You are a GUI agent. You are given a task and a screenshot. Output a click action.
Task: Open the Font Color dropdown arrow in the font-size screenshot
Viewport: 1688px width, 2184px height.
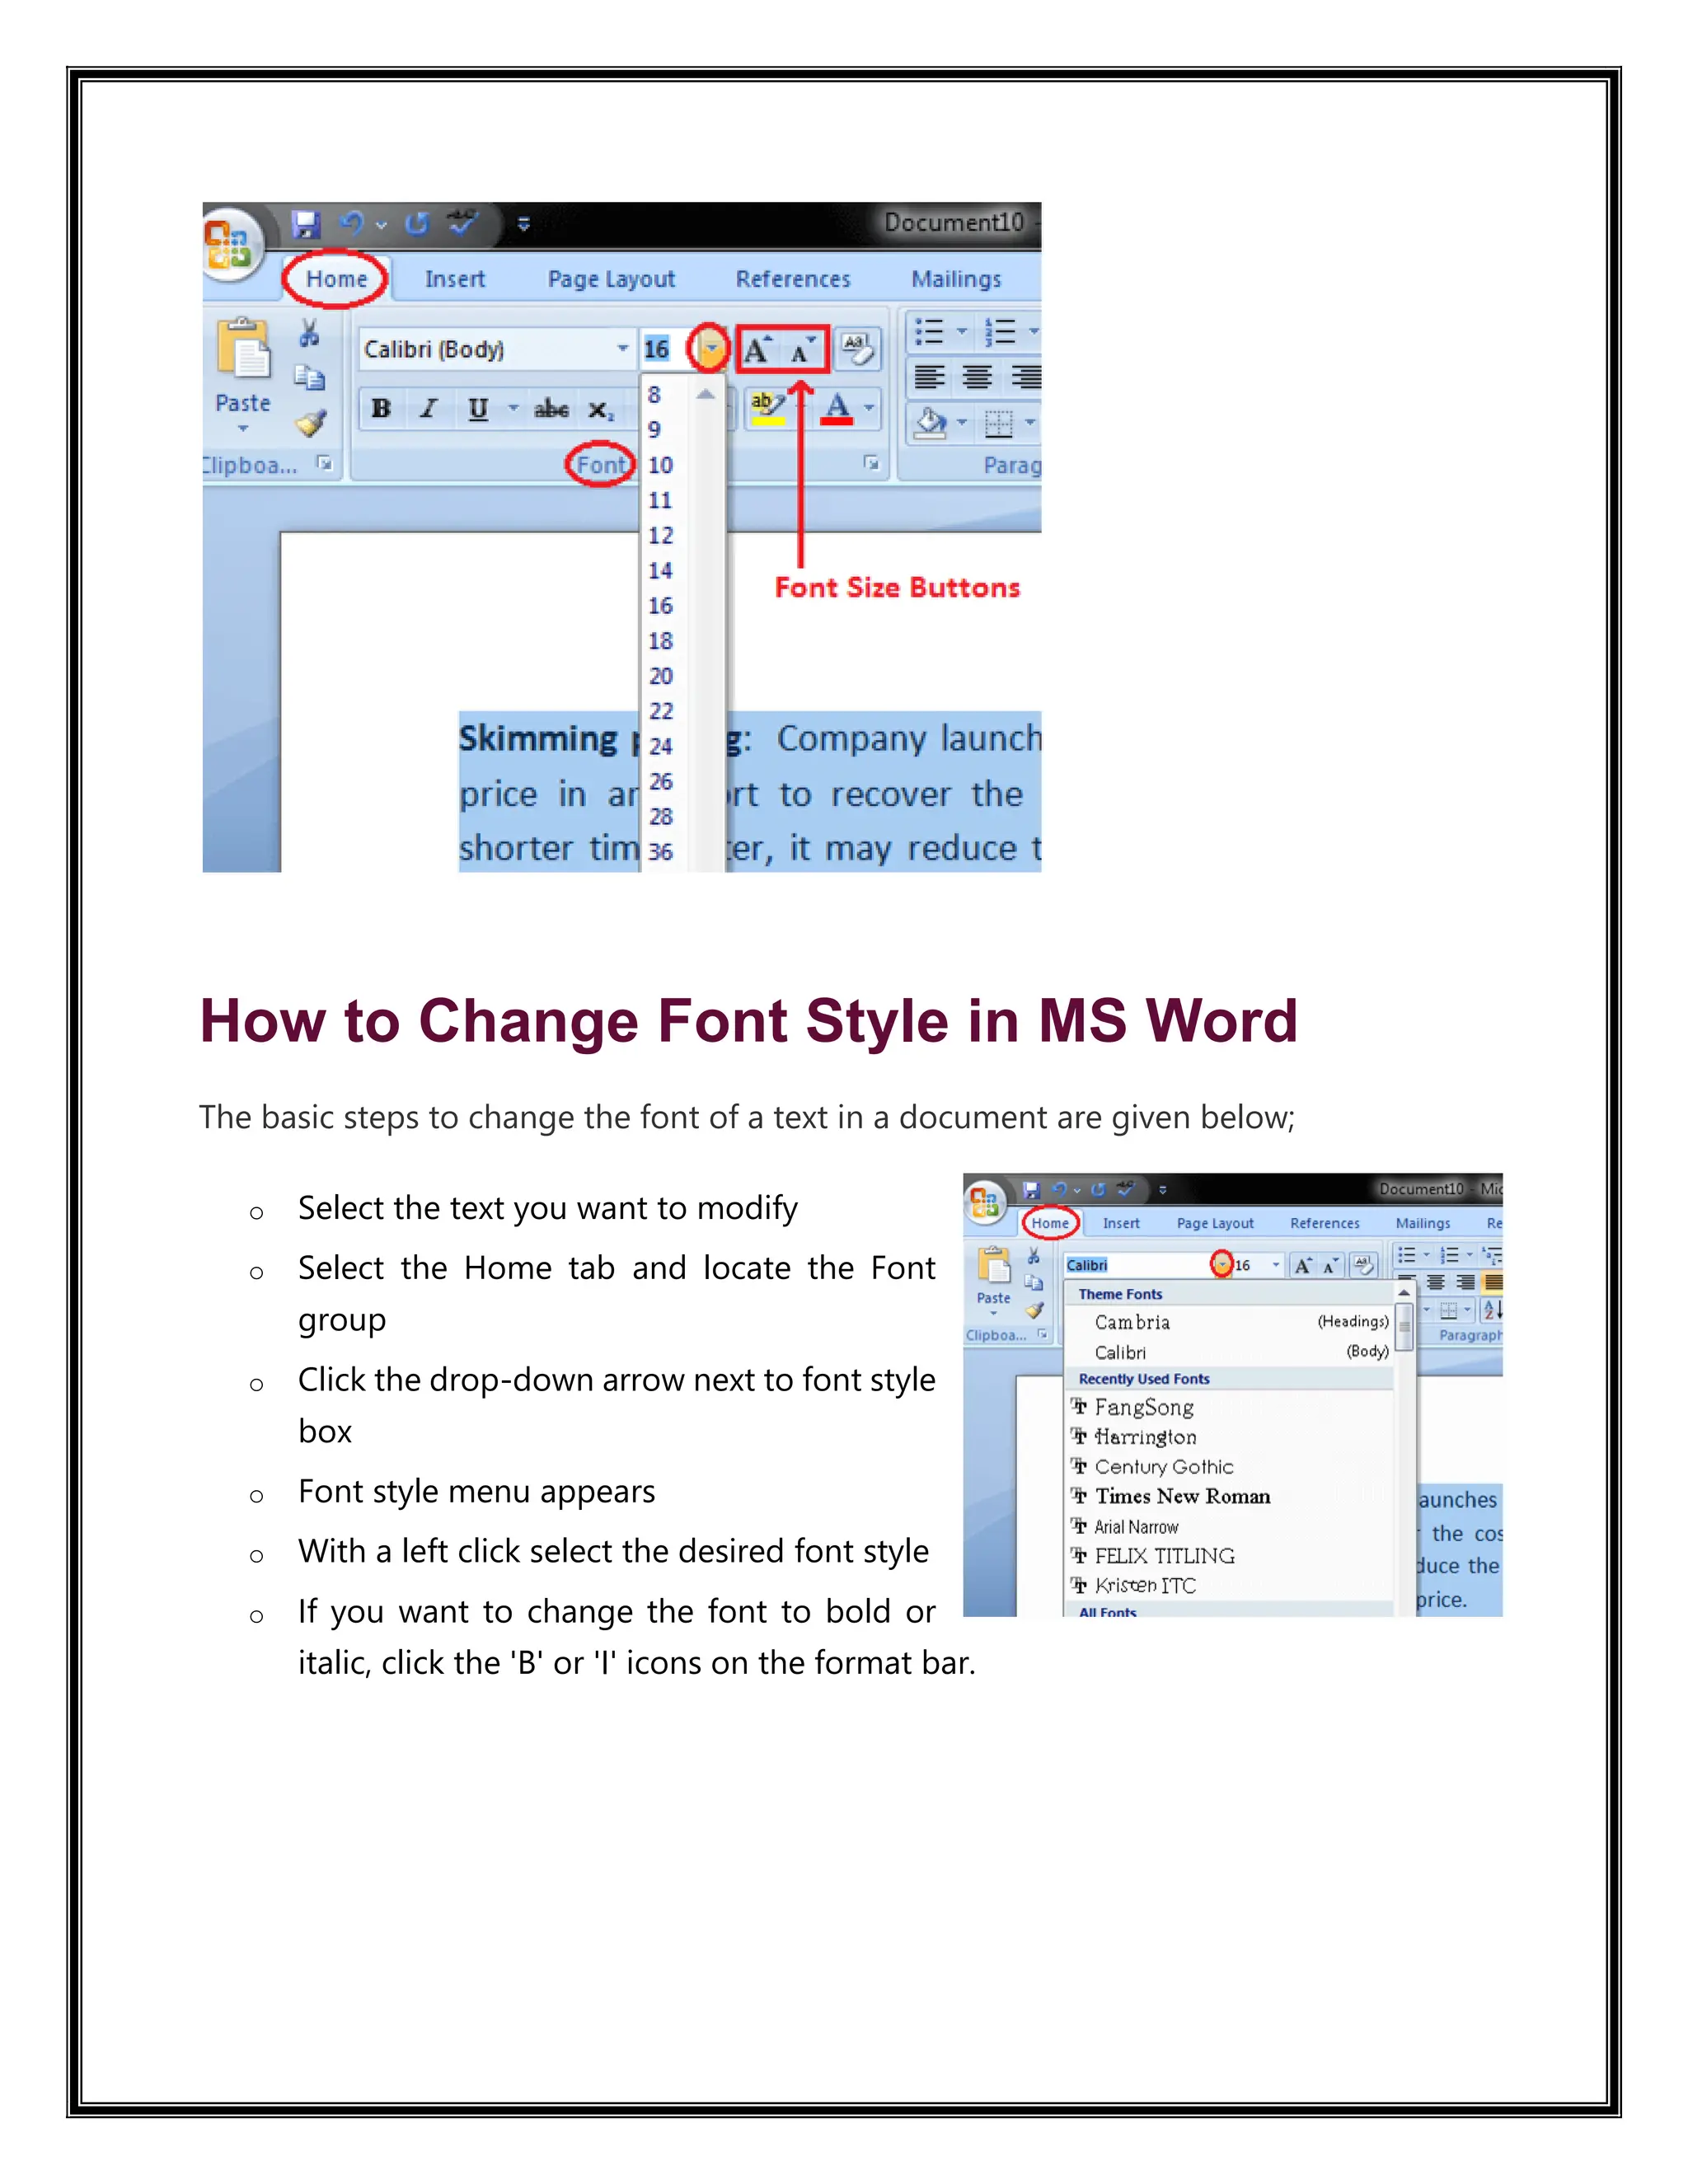pos(868,407)
